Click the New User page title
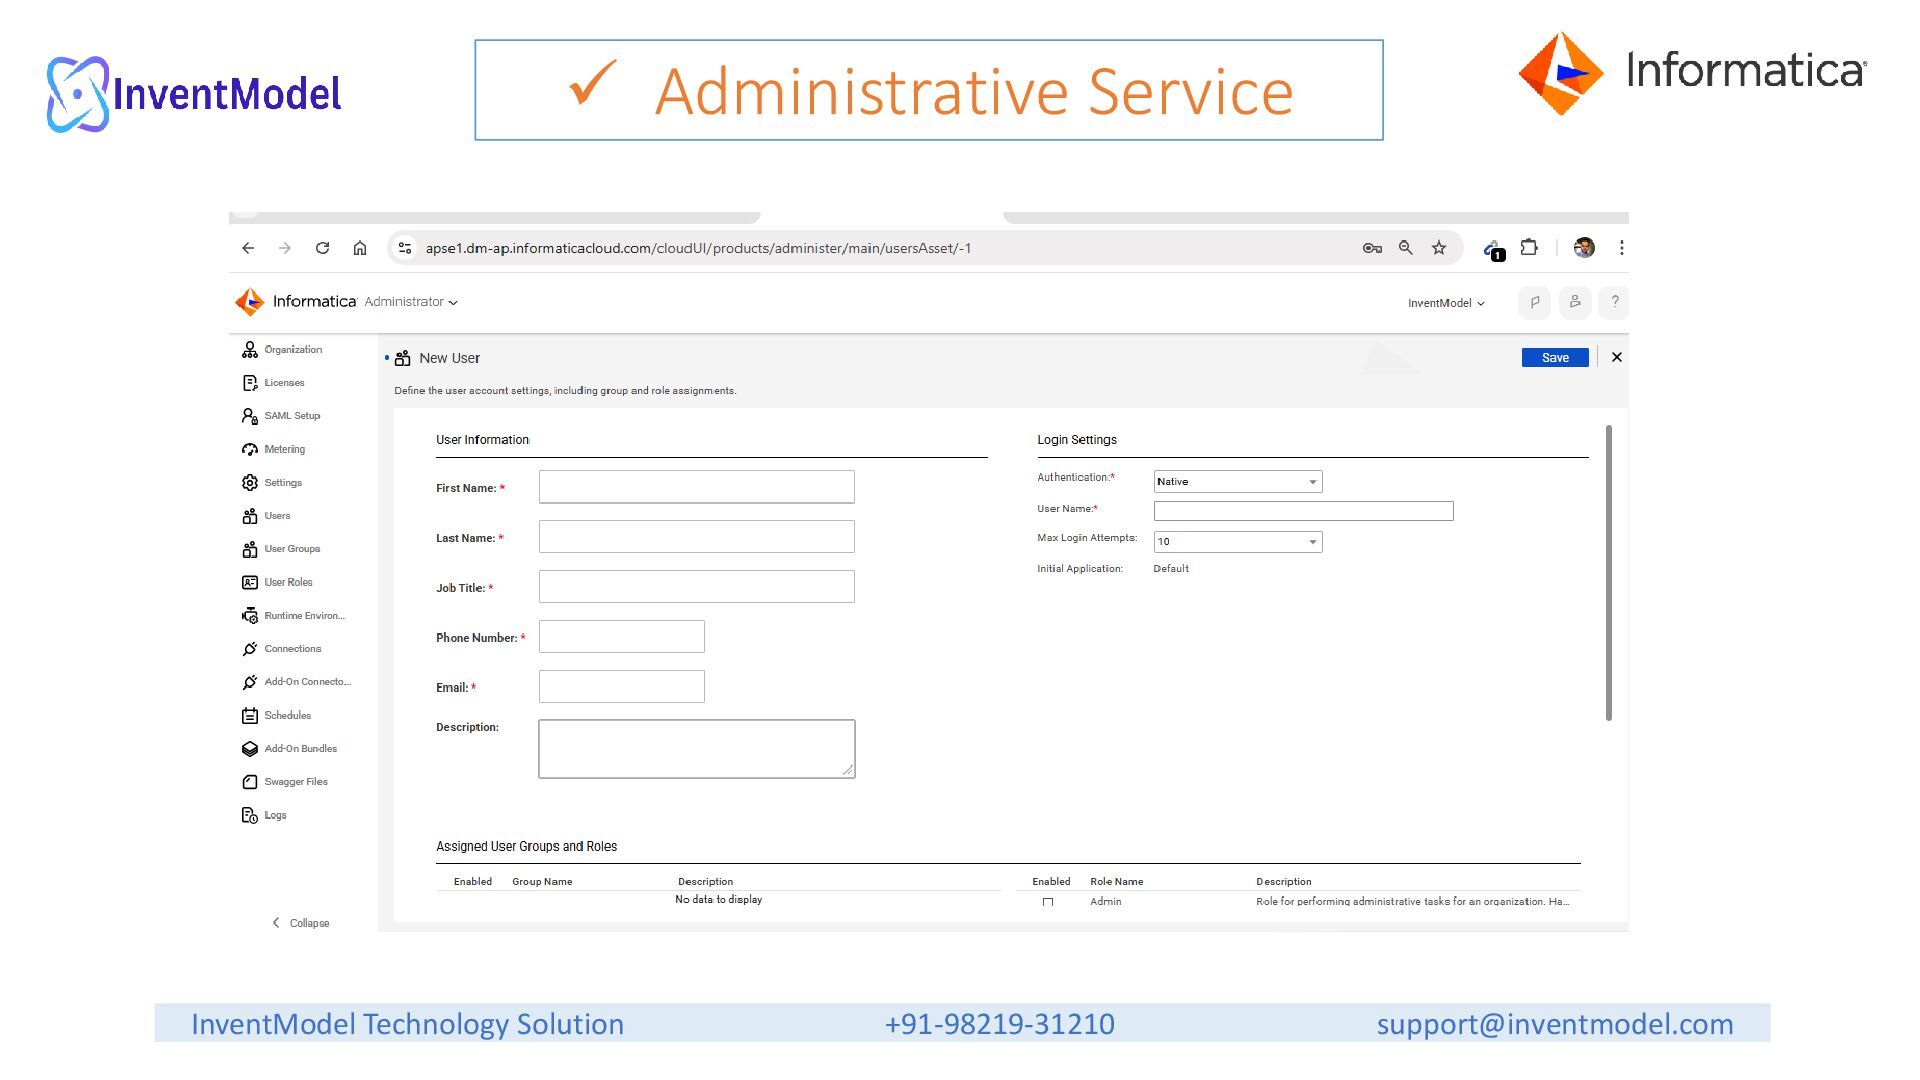The image size is (1920, 1080). [449, 358]
